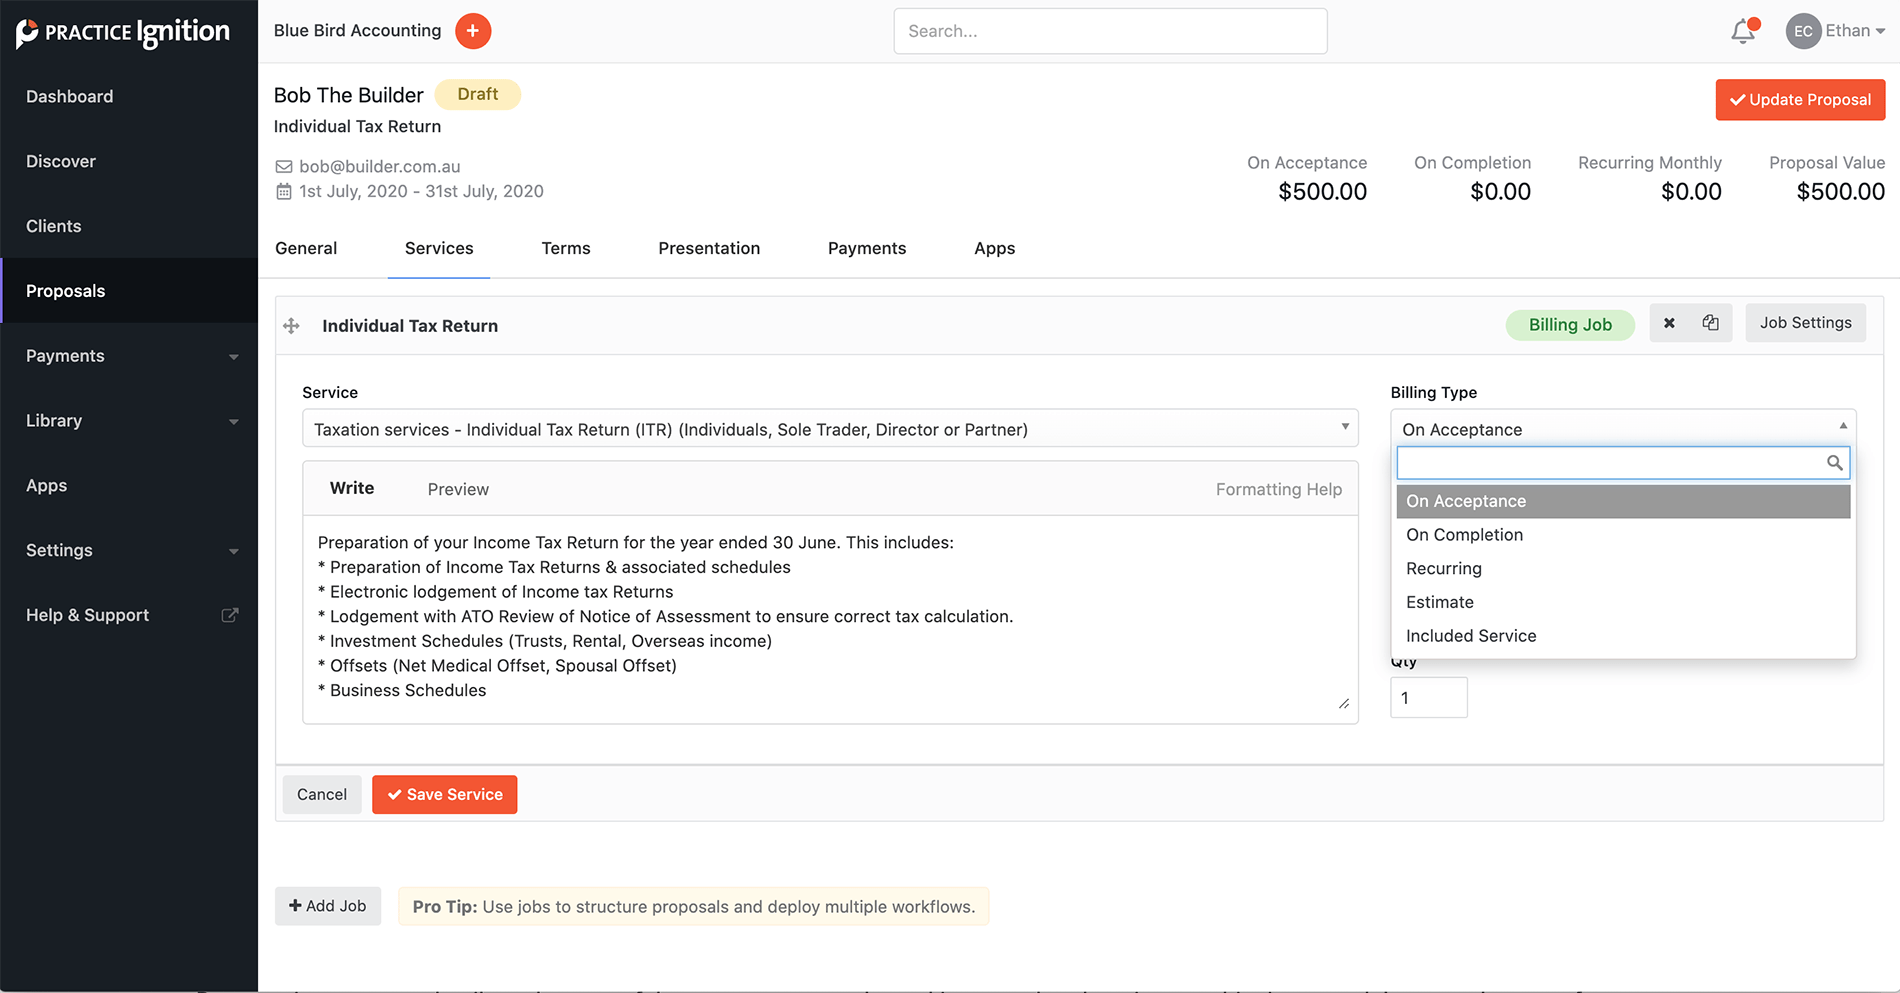1900x993 pixels.
Task: Click the Add Job button
Action: [328, 906]
